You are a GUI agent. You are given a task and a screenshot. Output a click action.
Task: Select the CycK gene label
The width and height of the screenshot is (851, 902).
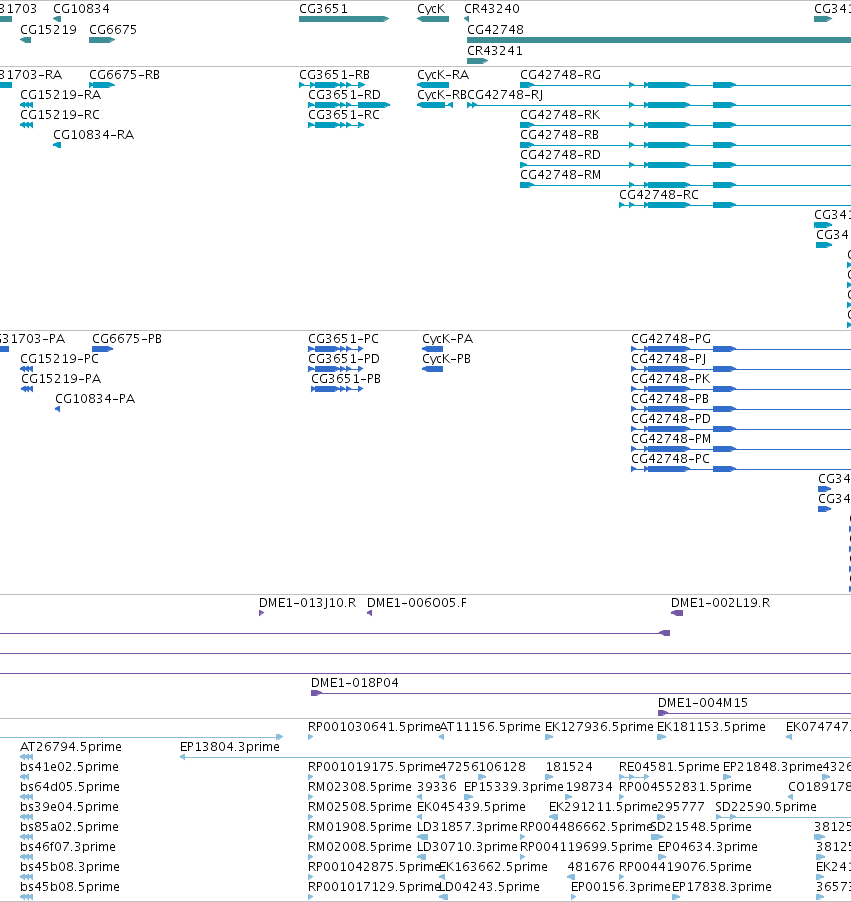click(x=431, y=9)
